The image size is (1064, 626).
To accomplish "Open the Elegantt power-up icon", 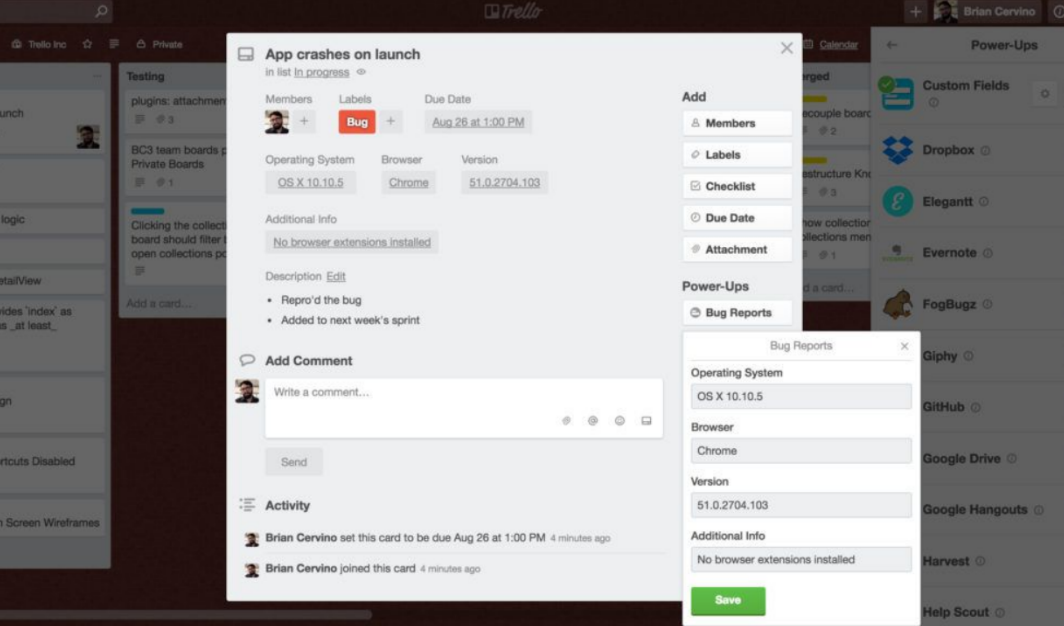I will pos(897,201).
